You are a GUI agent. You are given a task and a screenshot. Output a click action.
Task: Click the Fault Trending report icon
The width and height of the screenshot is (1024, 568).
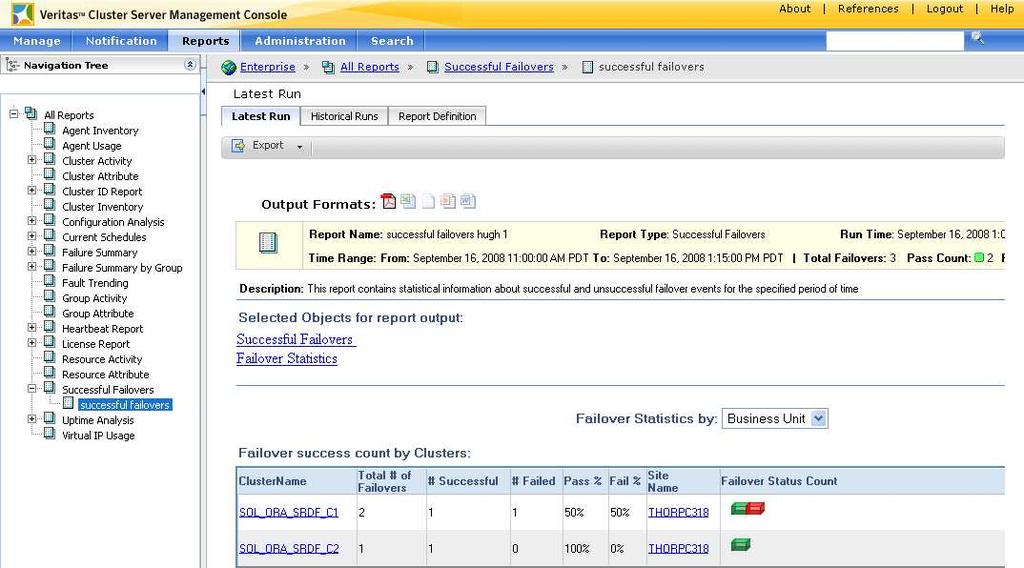point(50,281)
